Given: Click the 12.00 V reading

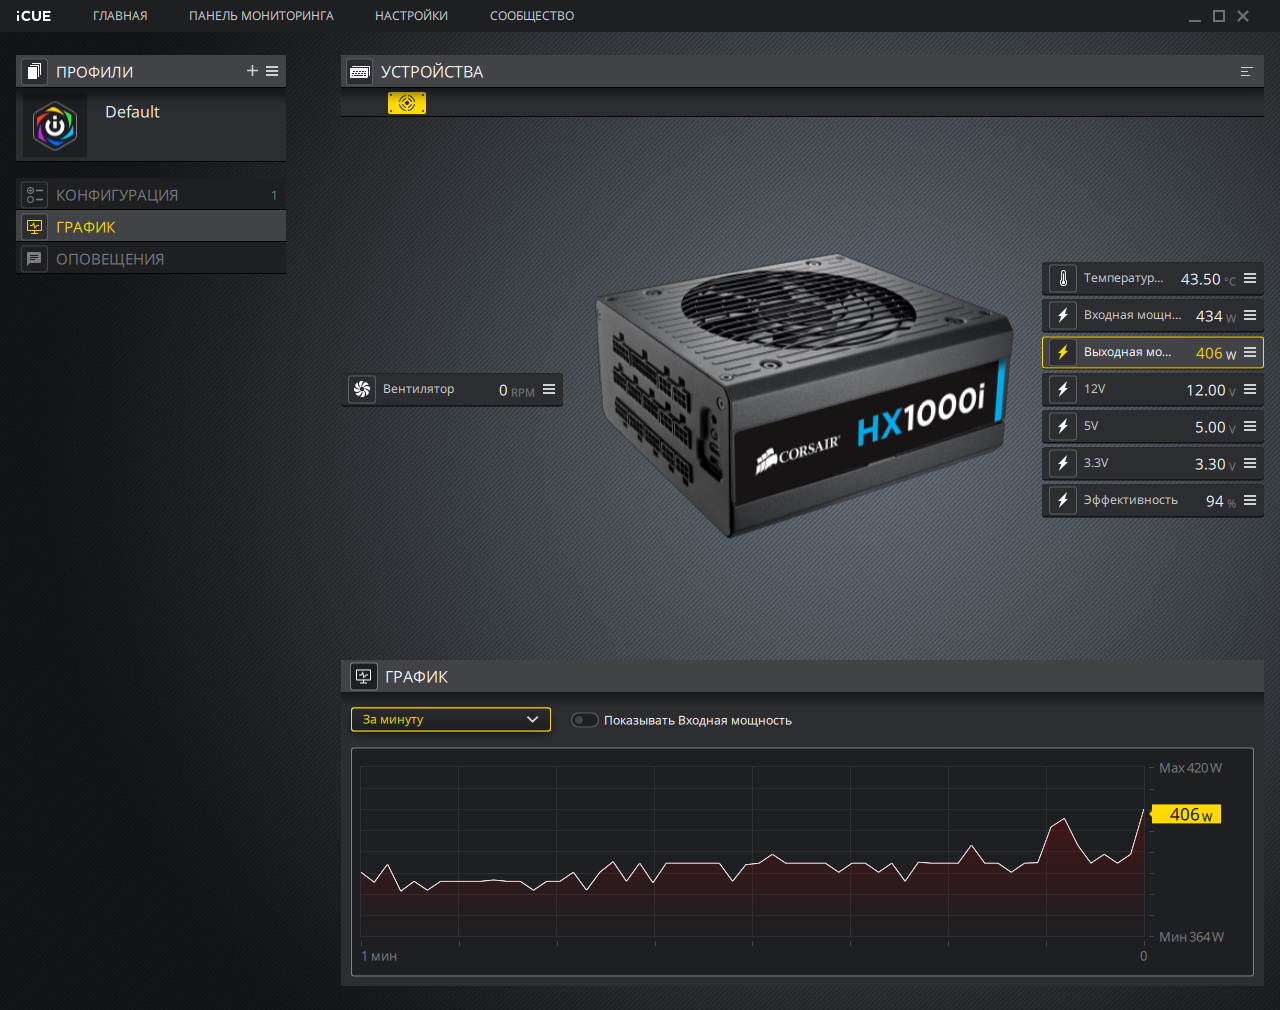Looking at the screenshot, I should [x=1211, y=390].
